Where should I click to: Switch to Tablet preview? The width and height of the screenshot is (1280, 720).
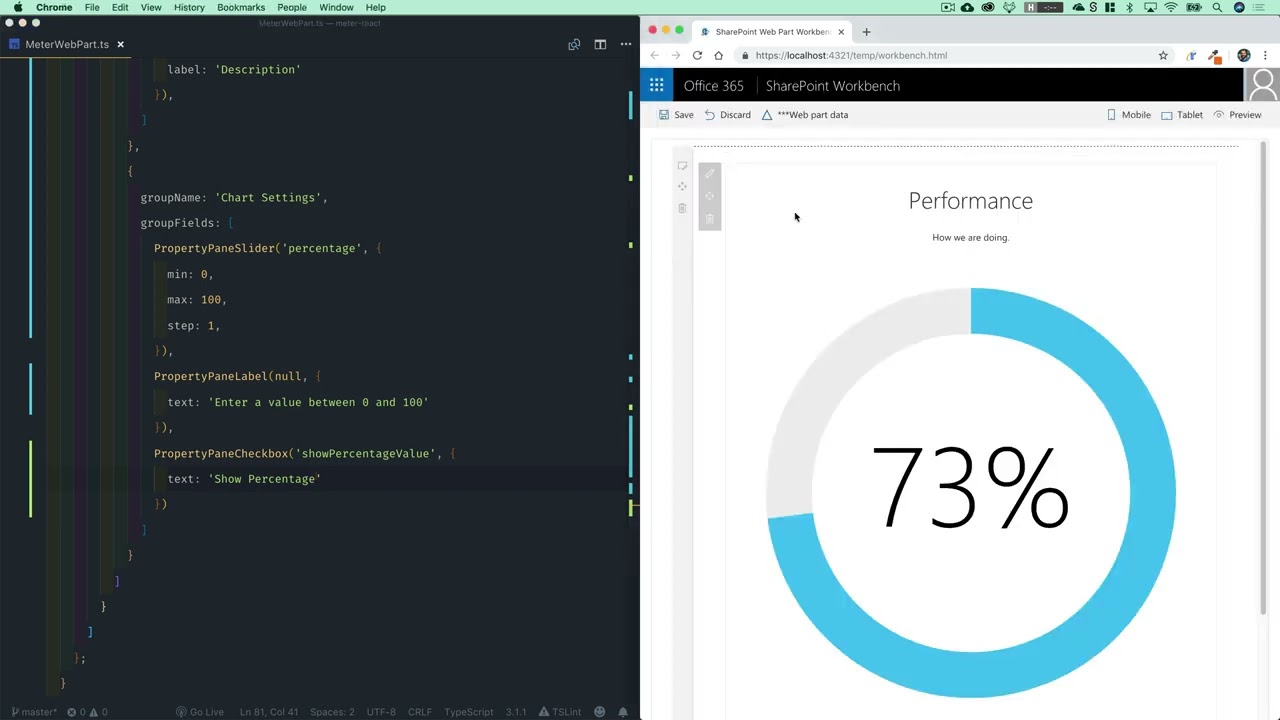pyautogui.click(x=1182, y=115)
